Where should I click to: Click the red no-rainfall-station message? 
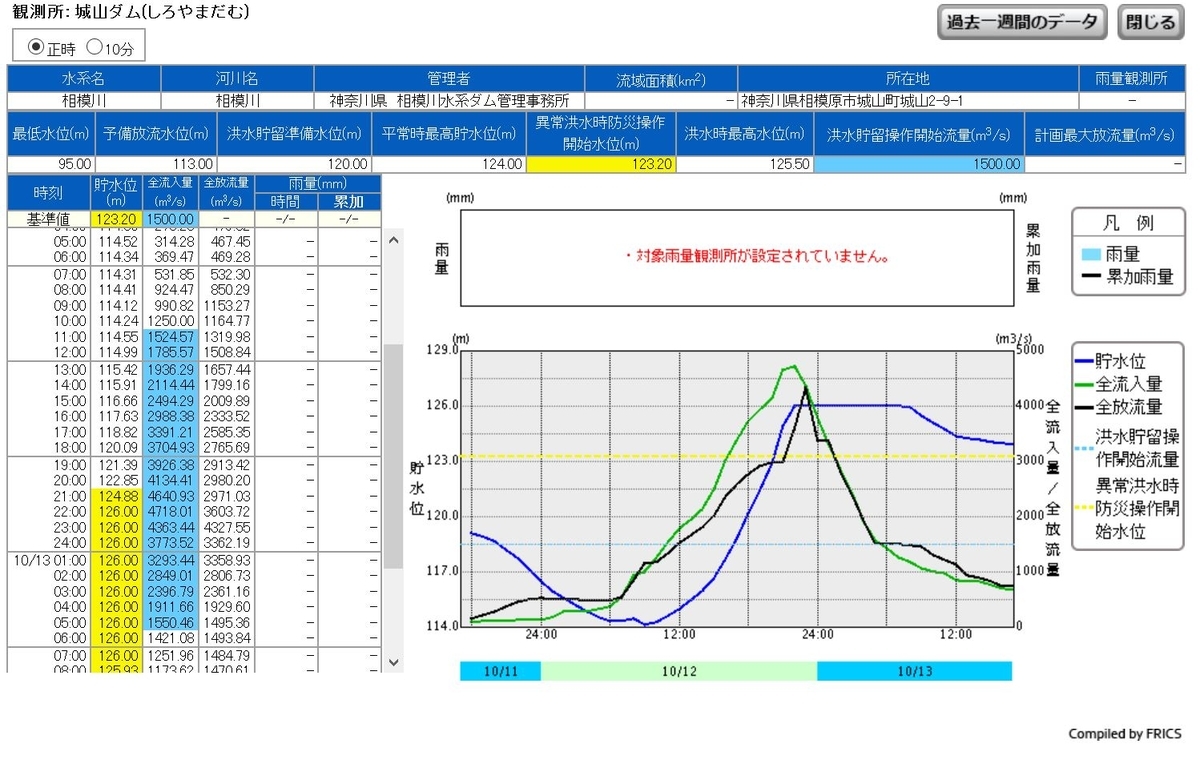pos(757,257)
